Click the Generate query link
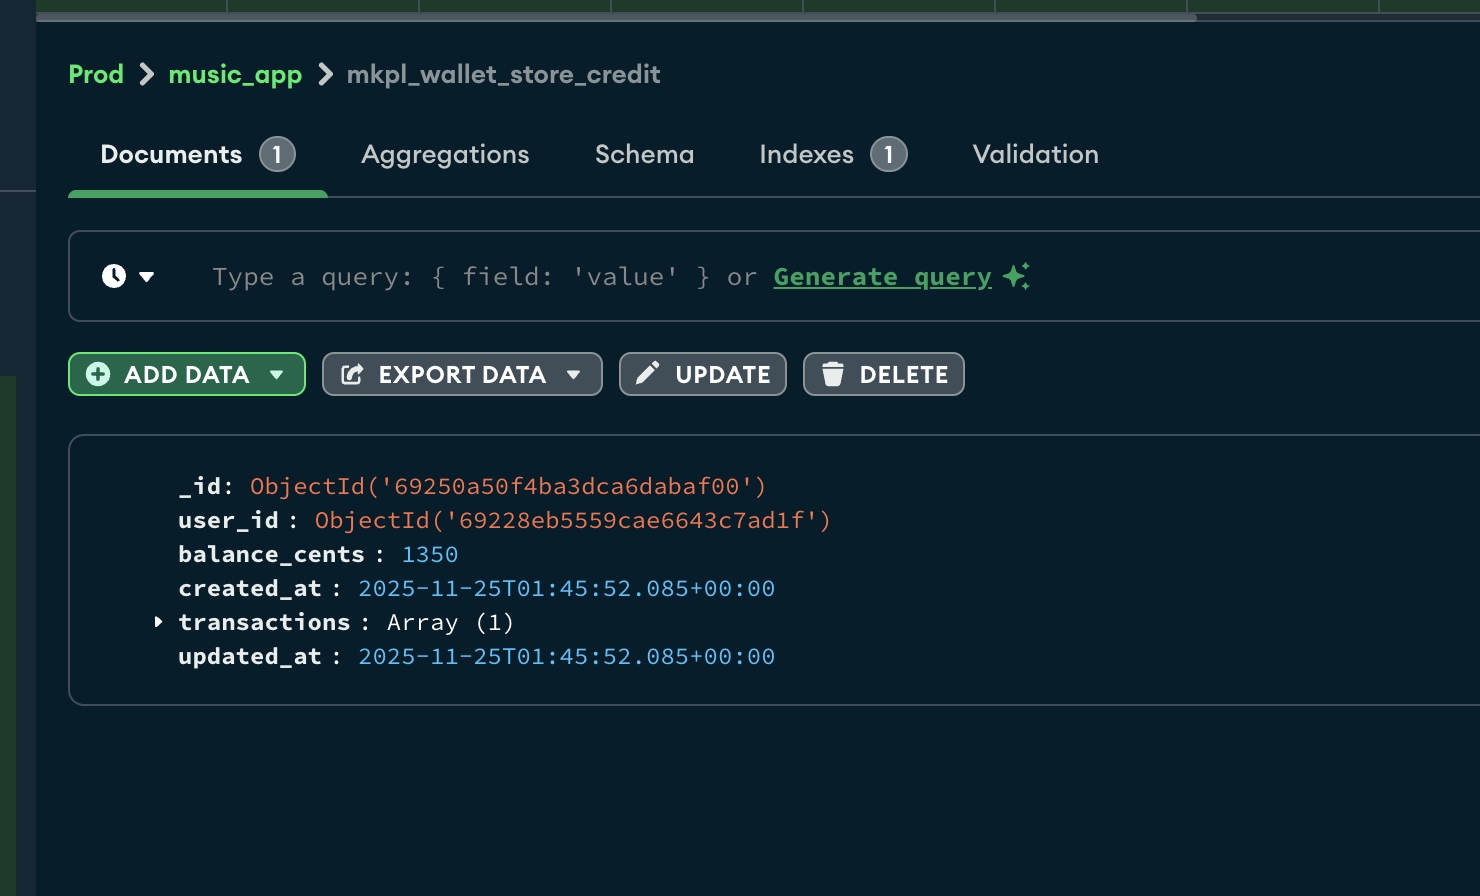1480x896 pixels. tap(882, 277)
